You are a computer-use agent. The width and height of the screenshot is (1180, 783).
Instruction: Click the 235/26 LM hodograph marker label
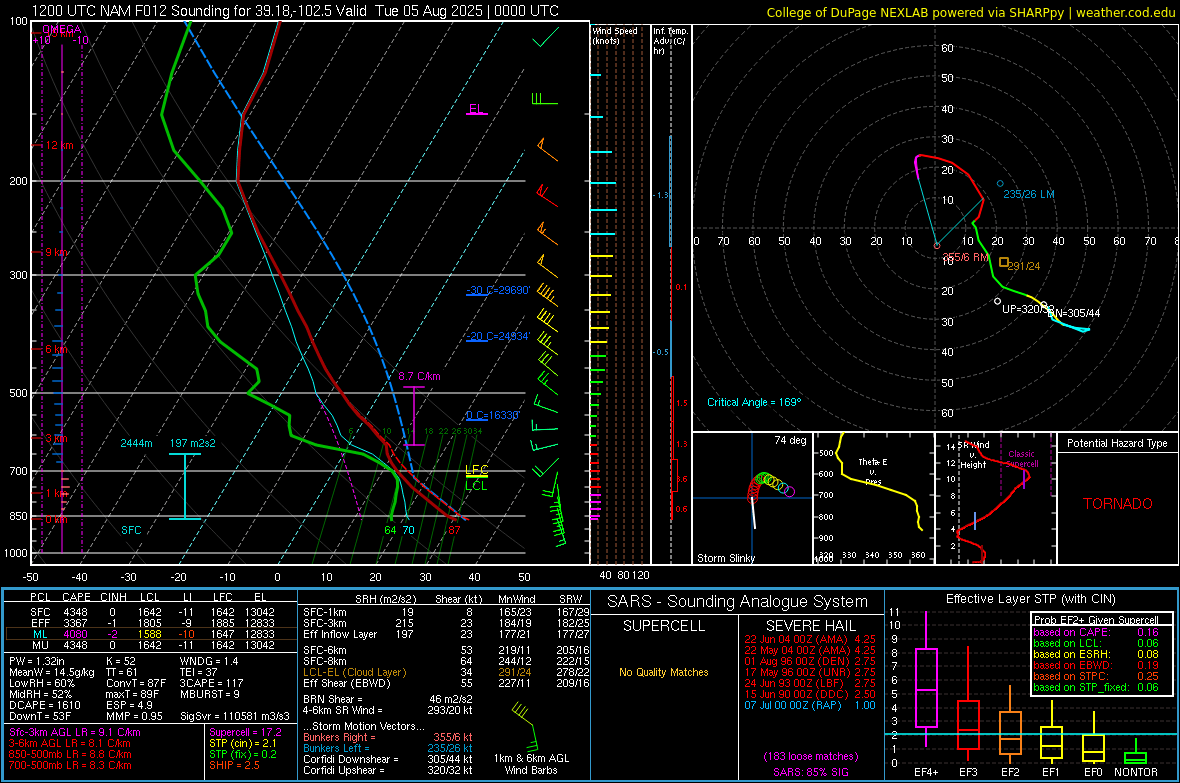tap(1029, 194)
